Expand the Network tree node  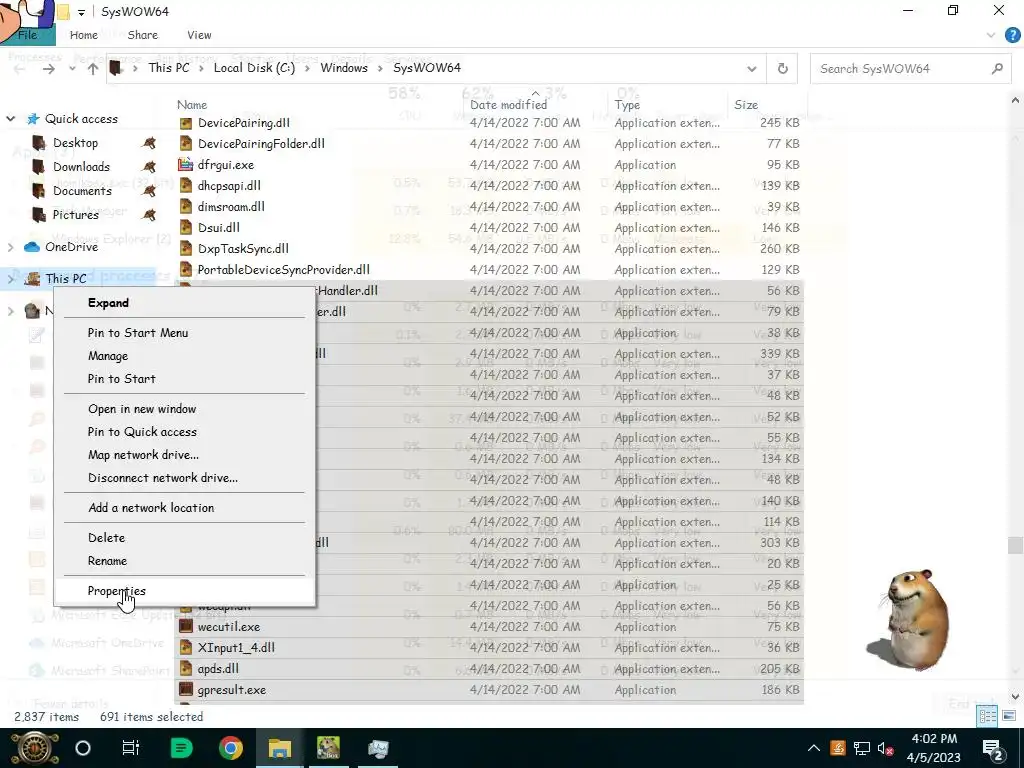pos(10,311)
